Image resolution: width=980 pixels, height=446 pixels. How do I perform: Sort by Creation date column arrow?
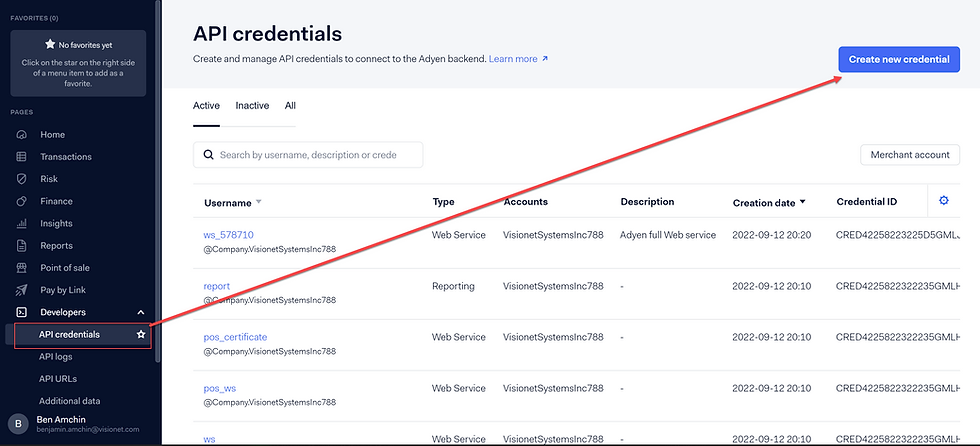click(802, 202)
